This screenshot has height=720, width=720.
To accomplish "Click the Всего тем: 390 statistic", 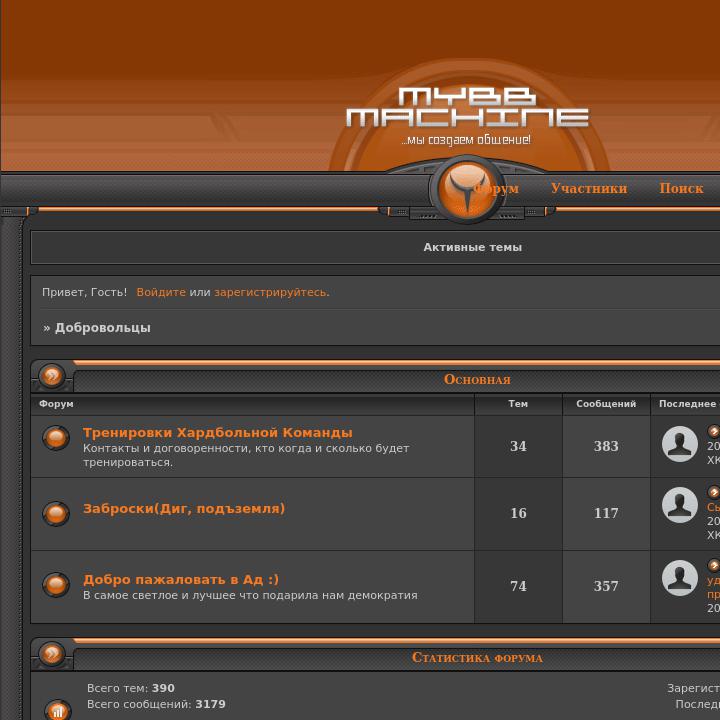I will point(130,688).
